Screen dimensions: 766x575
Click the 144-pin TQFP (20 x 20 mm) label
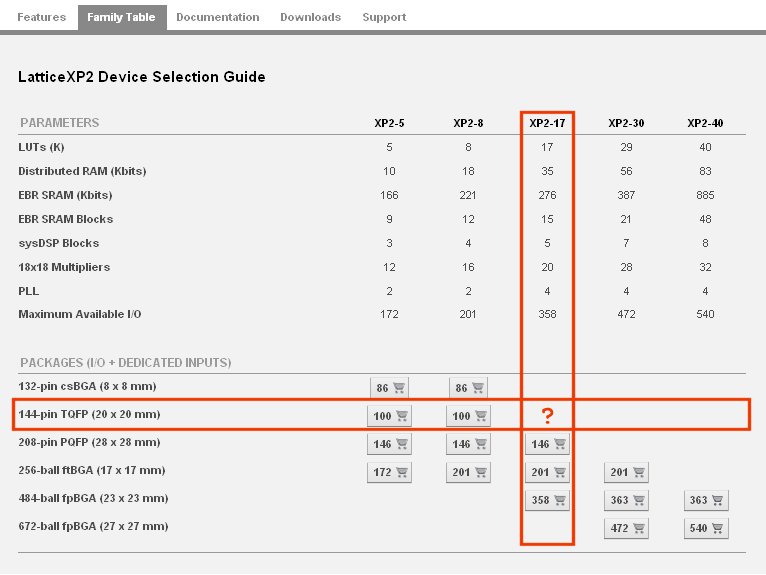pyautogui.click(x=89, y=414)
